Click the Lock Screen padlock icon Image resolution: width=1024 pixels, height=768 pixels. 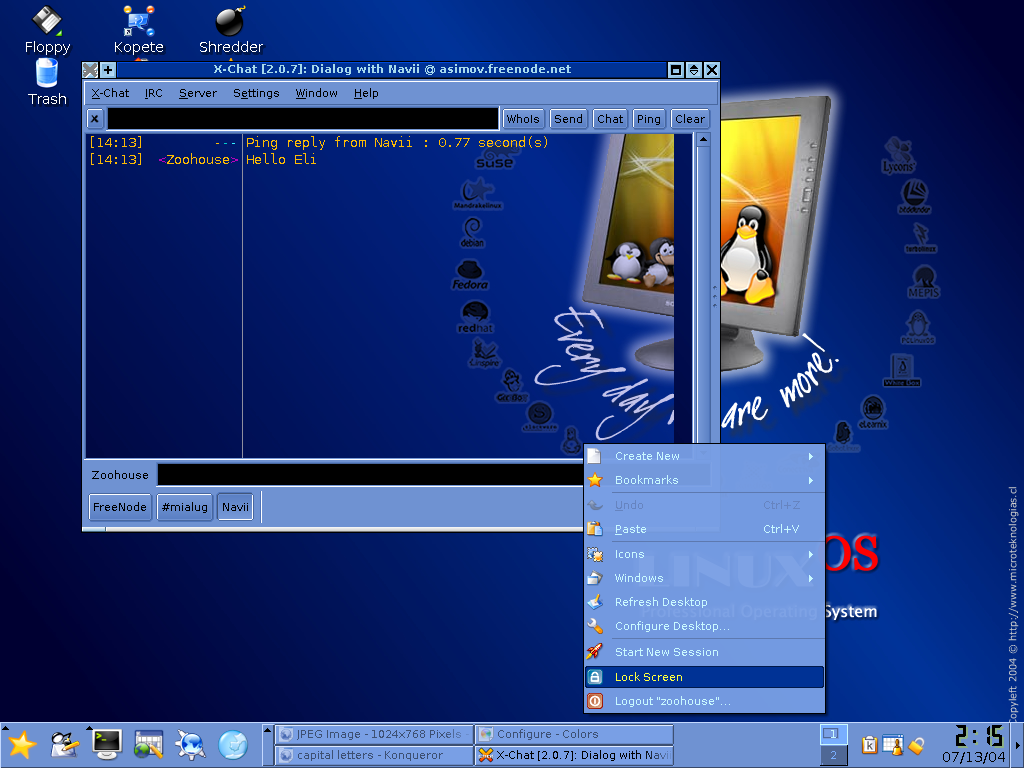click(595, 677)
